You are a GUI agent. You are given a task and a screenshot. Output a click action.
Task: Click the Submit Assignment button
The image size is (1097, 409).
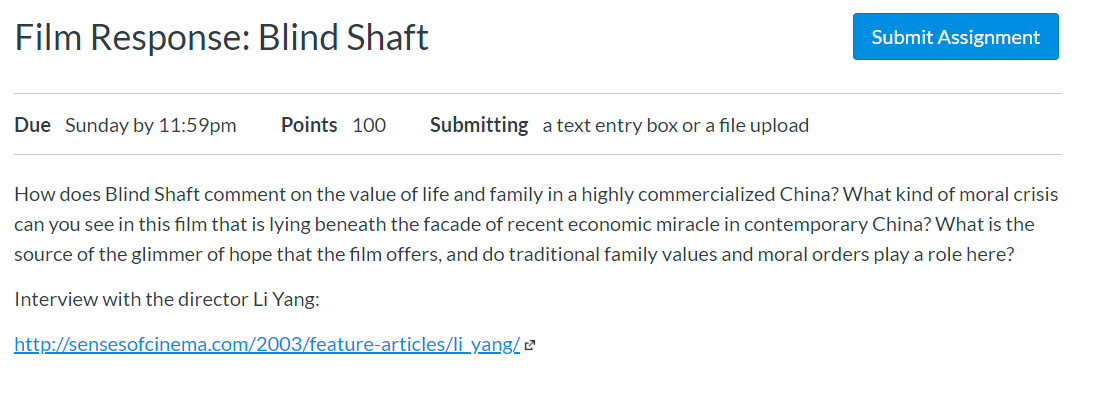[x=955, y=36]
